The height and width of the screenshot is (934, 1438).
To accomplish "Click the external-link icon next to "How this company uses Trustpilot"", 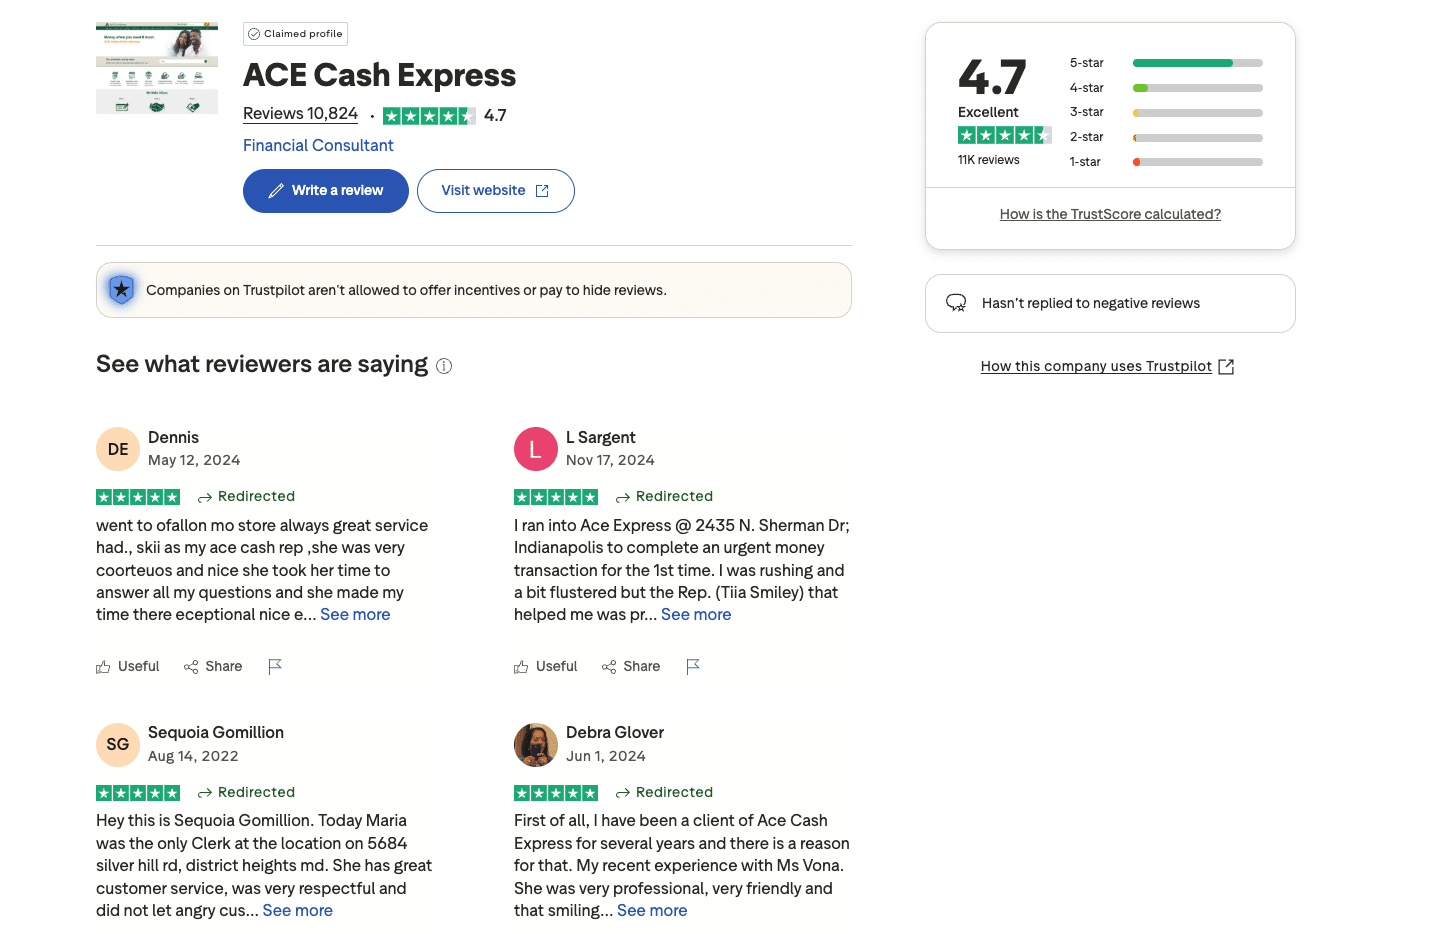I will (1226, 366).
